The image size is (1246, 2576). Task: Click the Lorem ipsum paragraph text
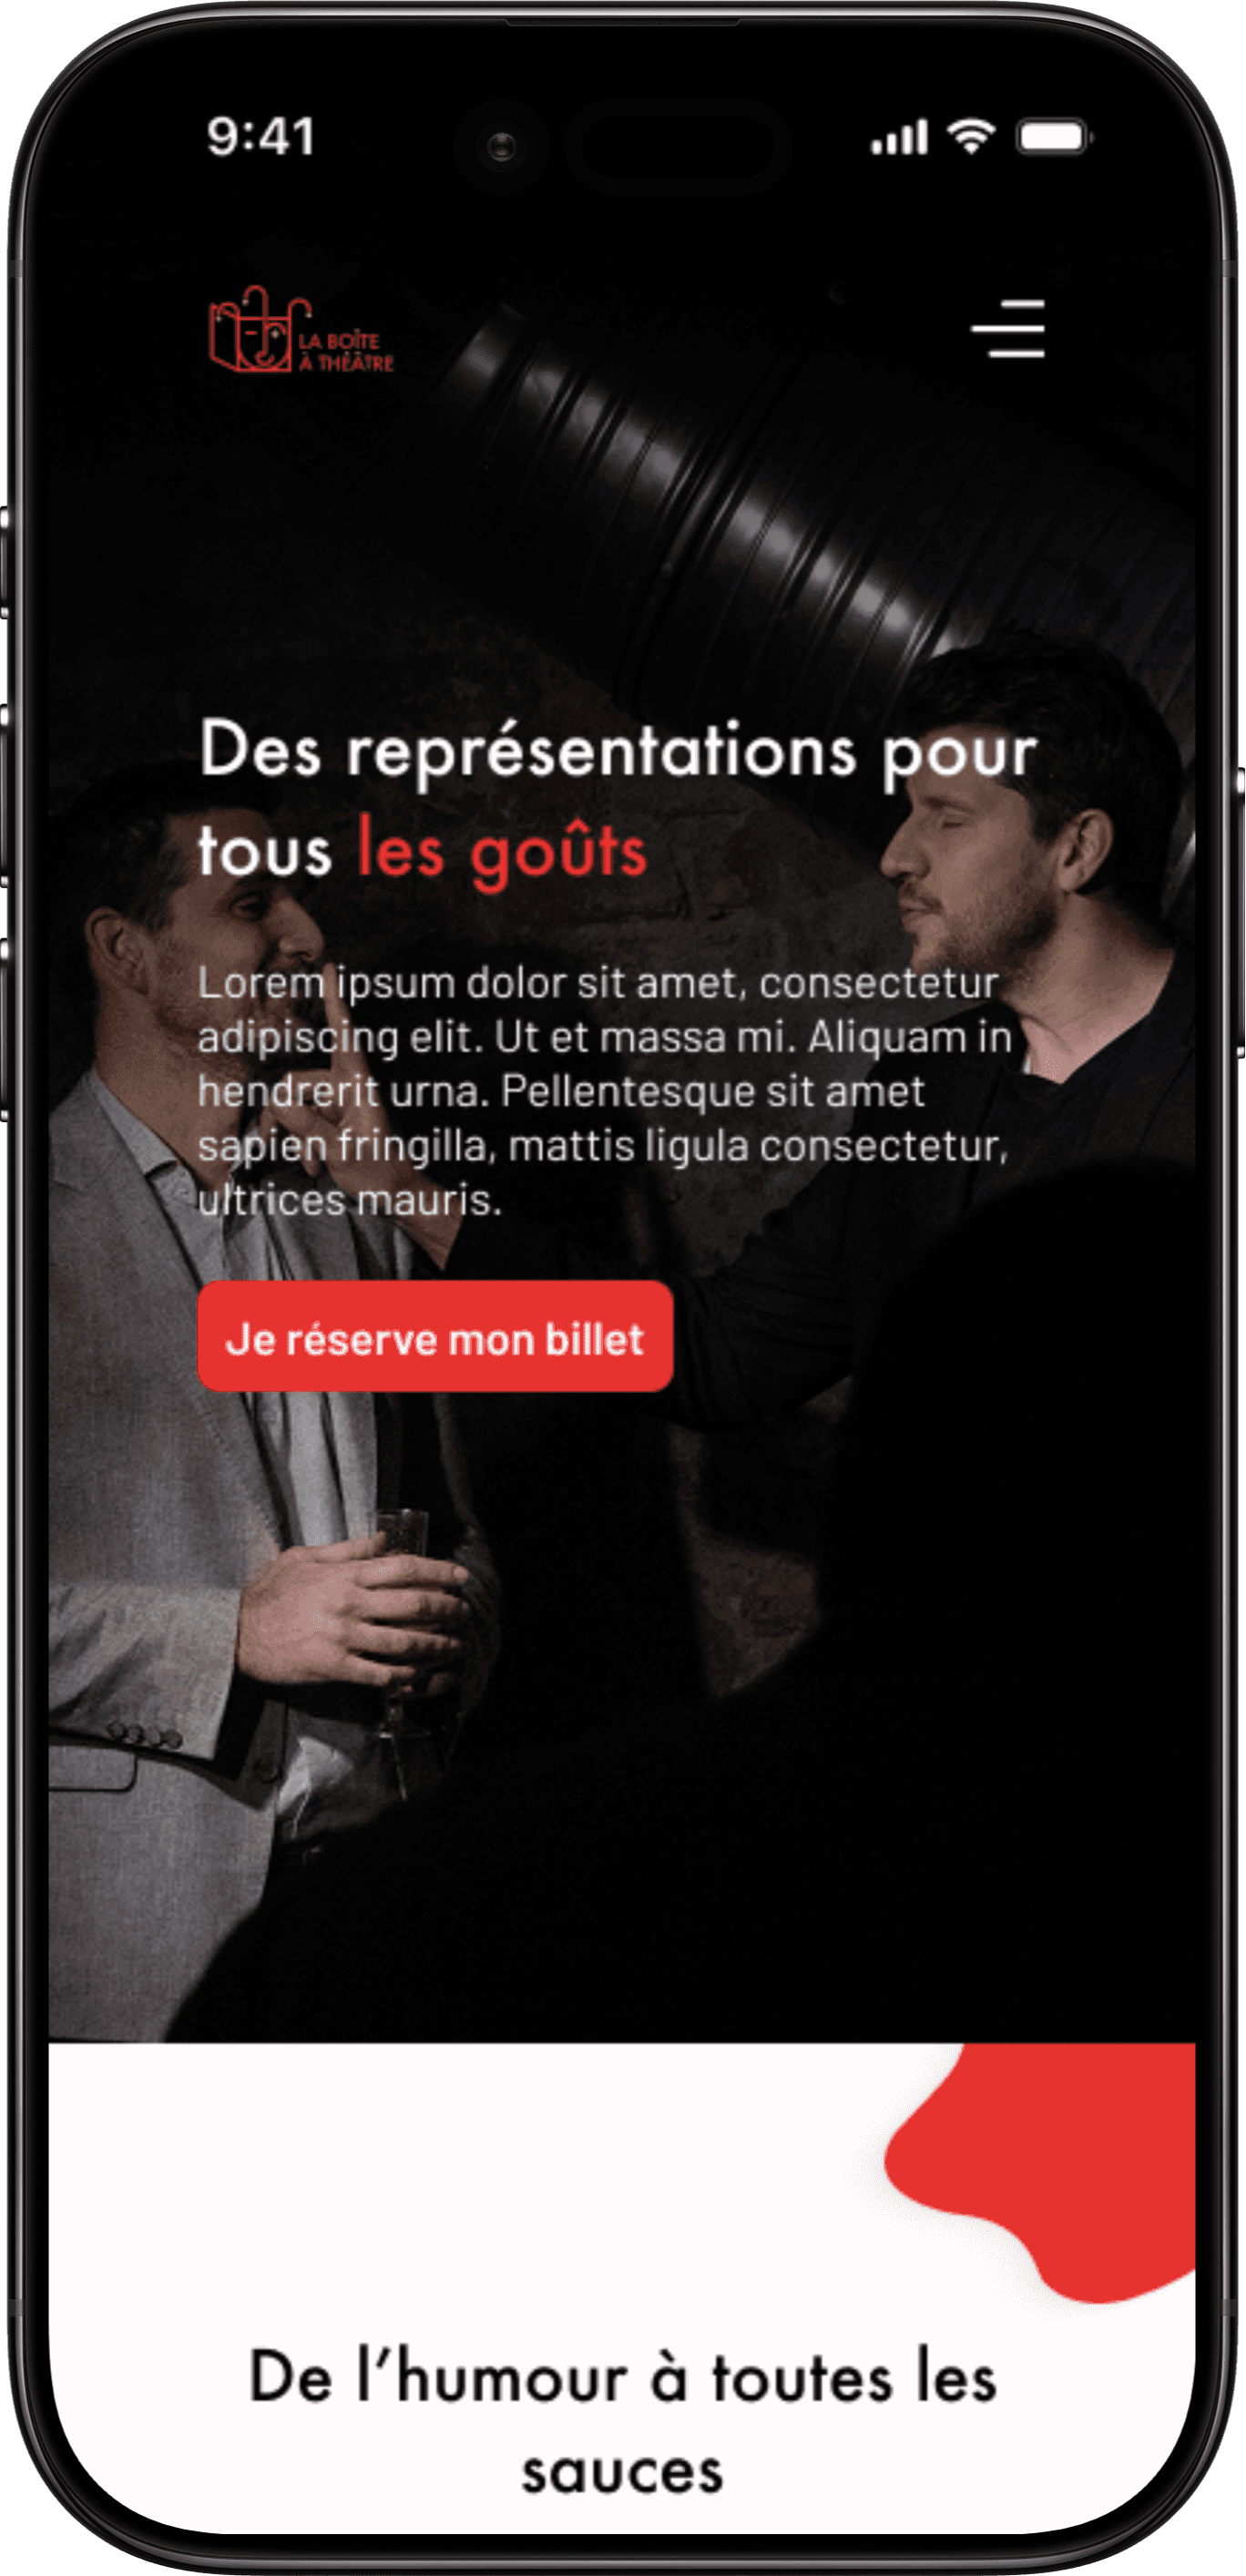click(605, 1091)
